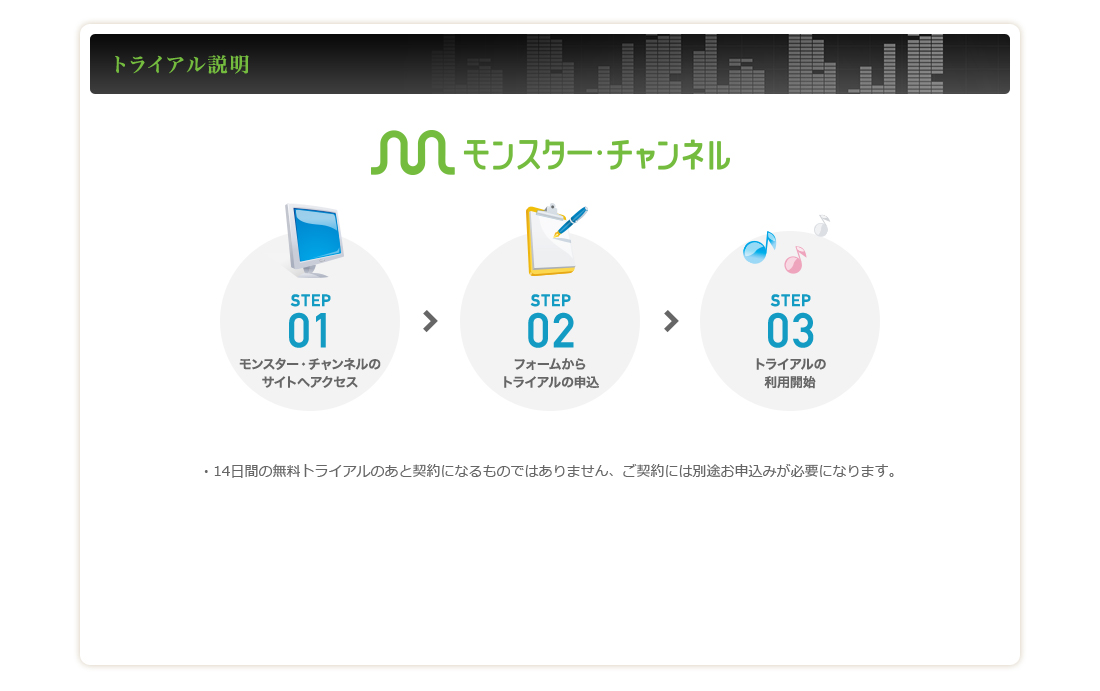Click the arrow between Step 02 and 03
This screenshot has height=691, width=1100.
671,321
